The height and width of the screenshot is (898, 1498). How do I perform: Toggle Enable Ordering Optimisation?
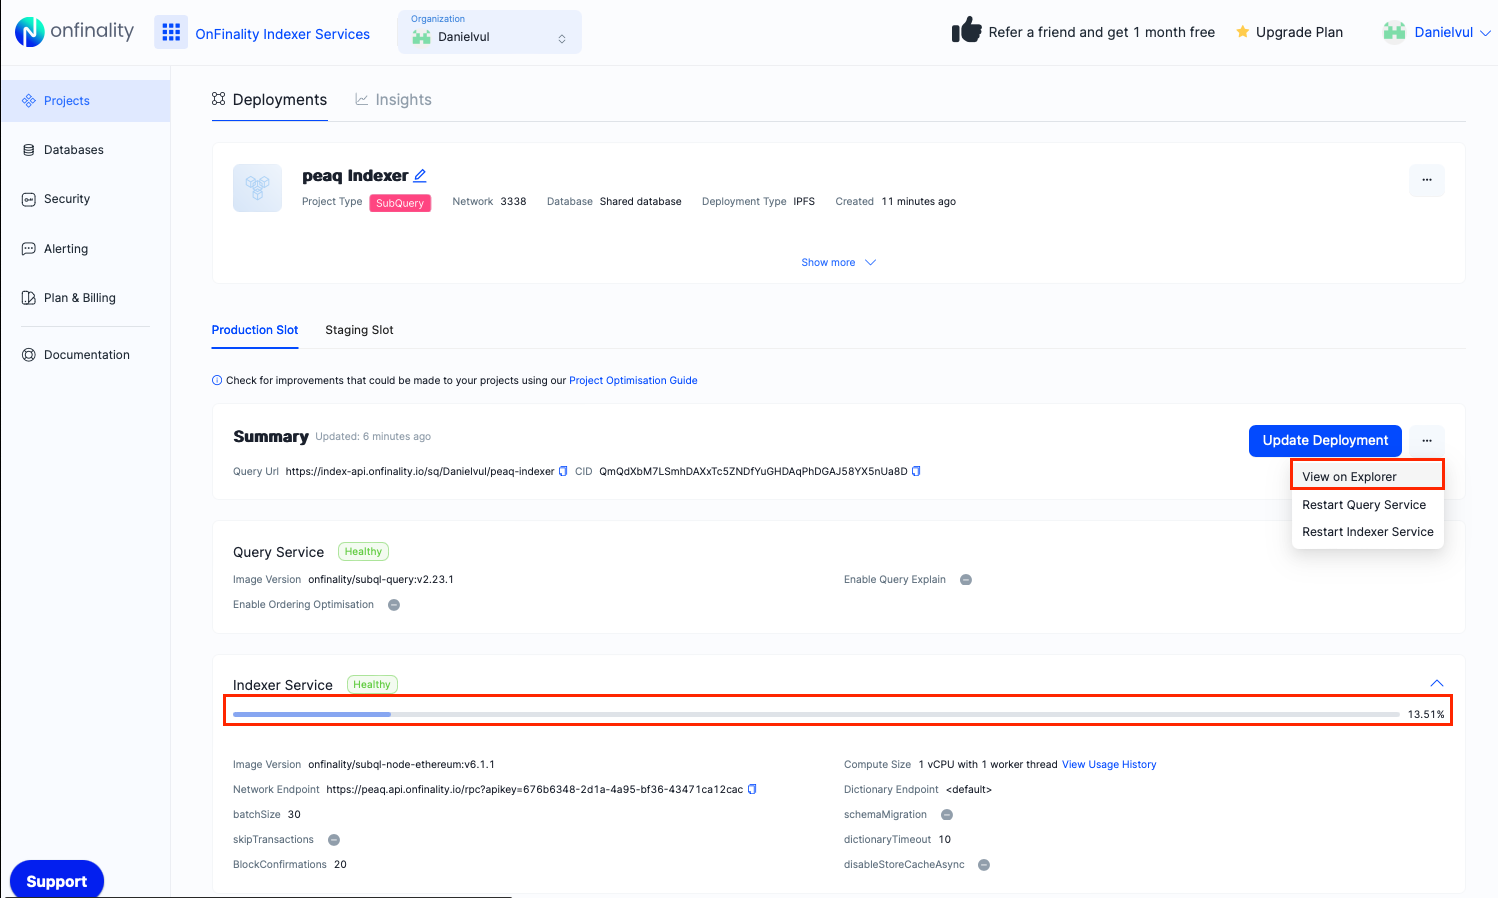coord(394,604)
